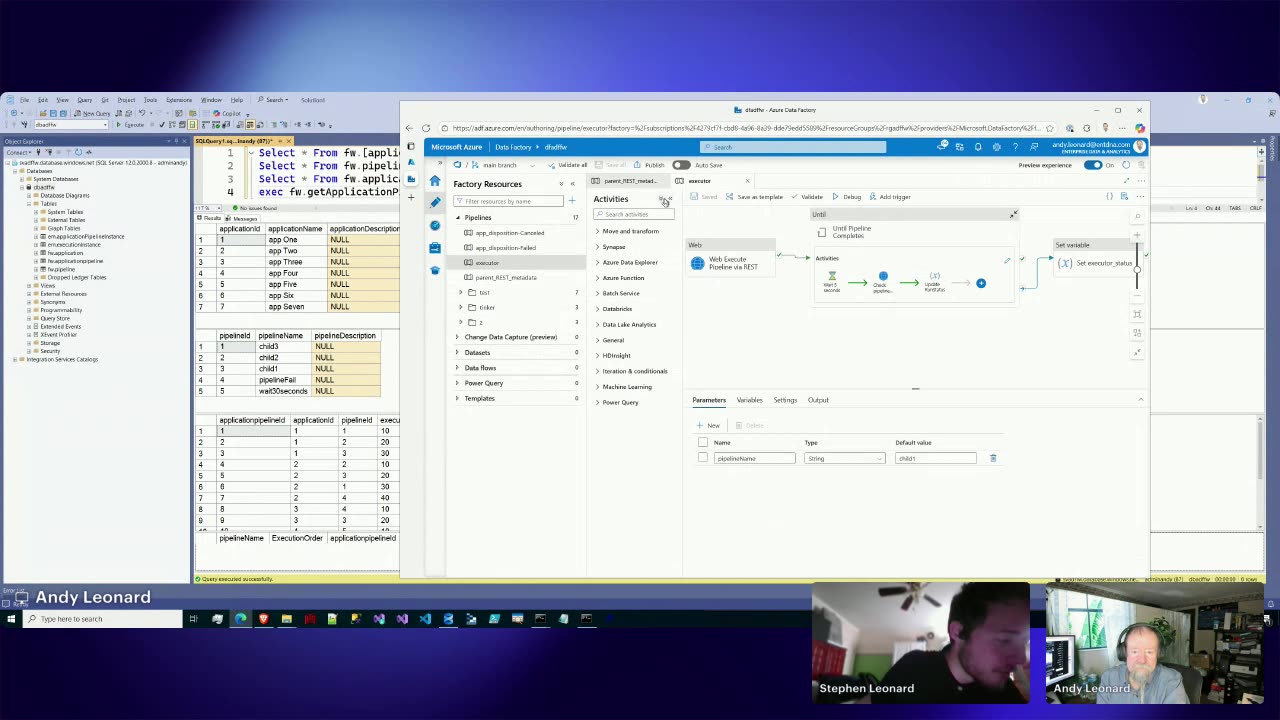This screenshot has width=1280, height=720.
Task: Open the parent_REST_metadata editor tab
Action: point(631,181)
